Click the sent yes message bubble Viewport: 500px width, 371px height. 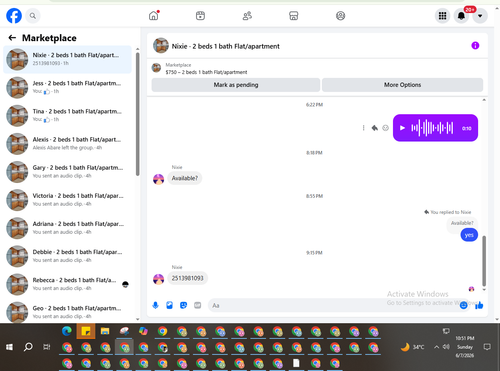(x=469, y=235)
